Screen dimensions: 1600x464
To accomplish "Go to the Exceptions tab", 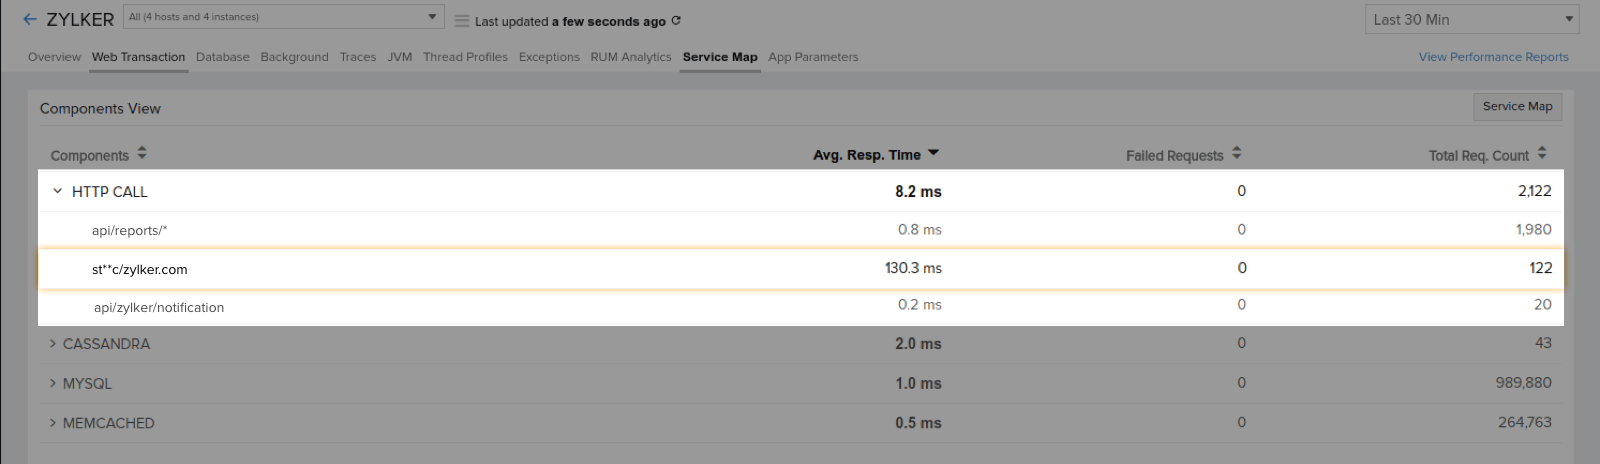I will (549, 57).
